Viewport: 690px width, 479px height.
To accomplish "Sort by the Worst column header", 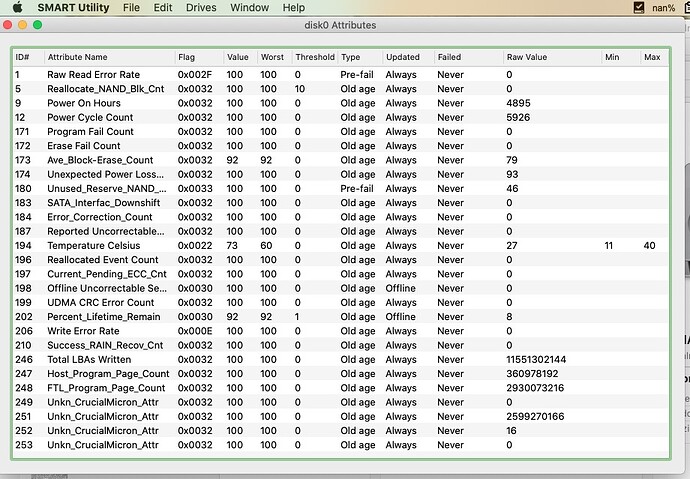I will 275,57.
